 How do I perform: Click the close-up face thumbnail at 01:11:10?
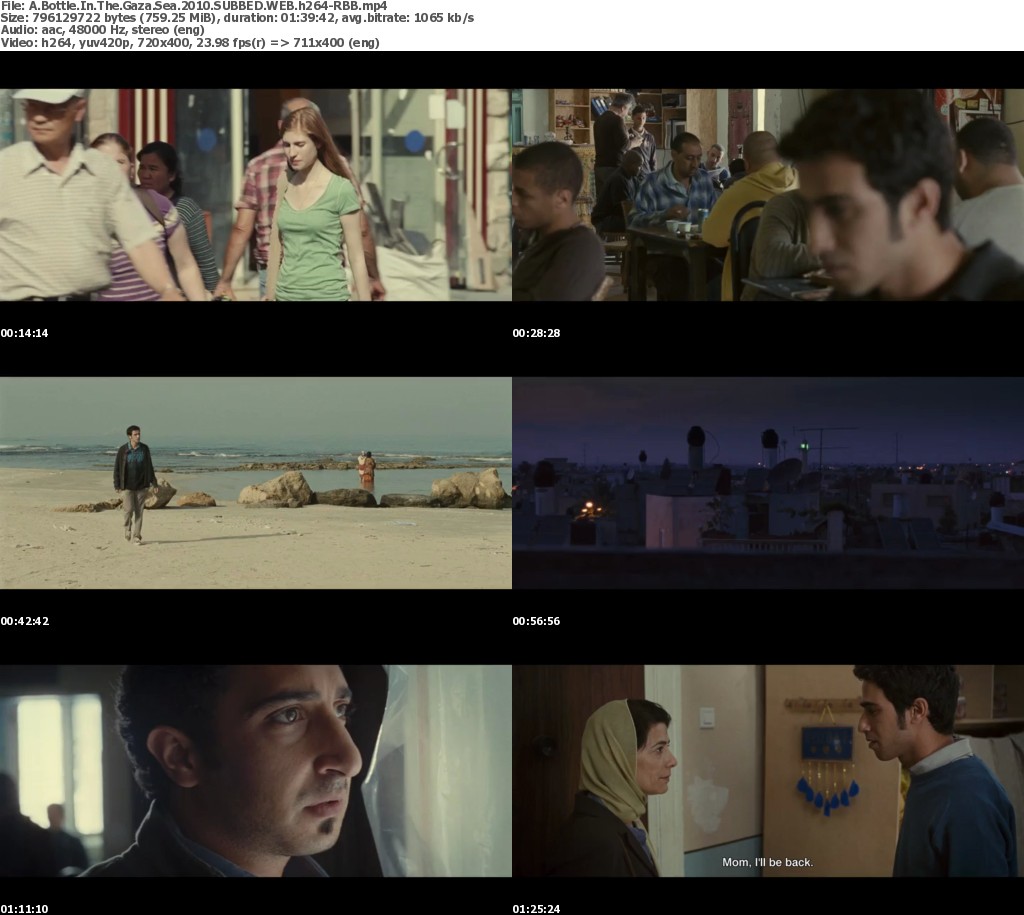(x=255, y=771)
